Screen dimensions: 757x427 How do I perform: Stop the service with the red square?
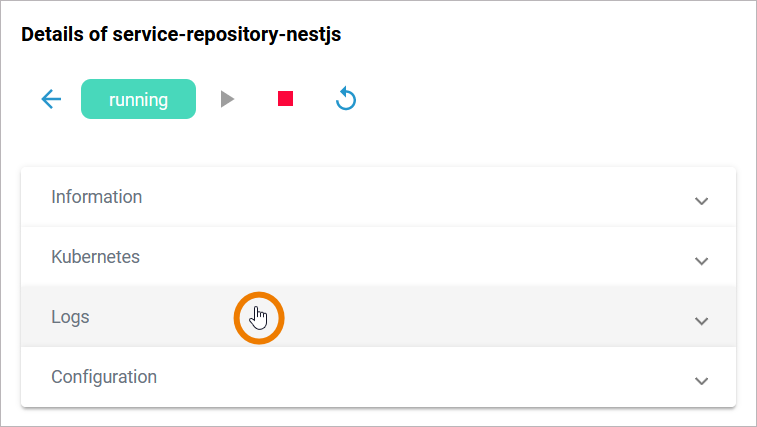pyautogui.click(x=286, y=99)
